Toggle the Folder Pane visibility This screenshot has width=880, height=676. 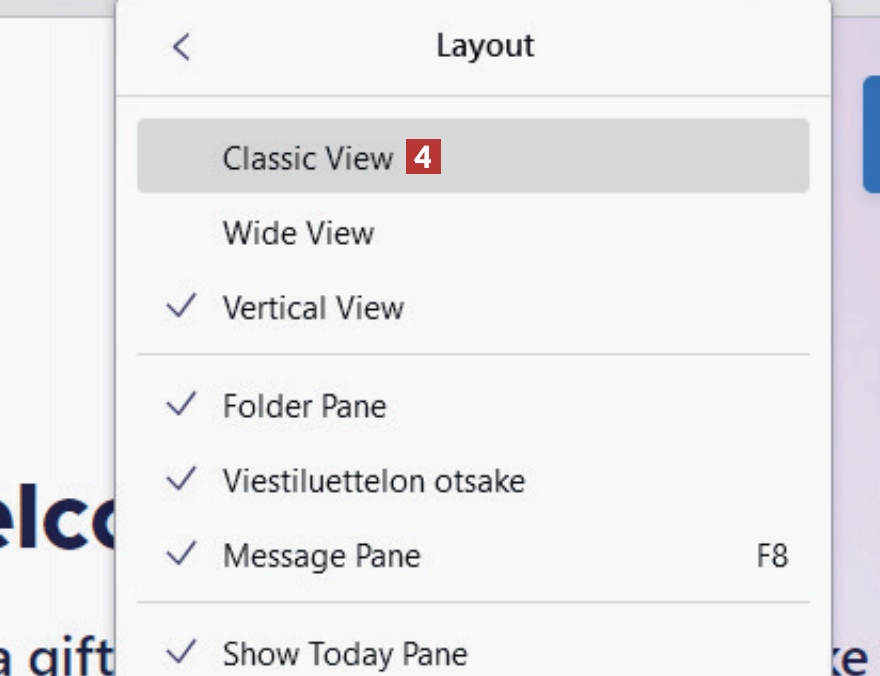point(304,406)
